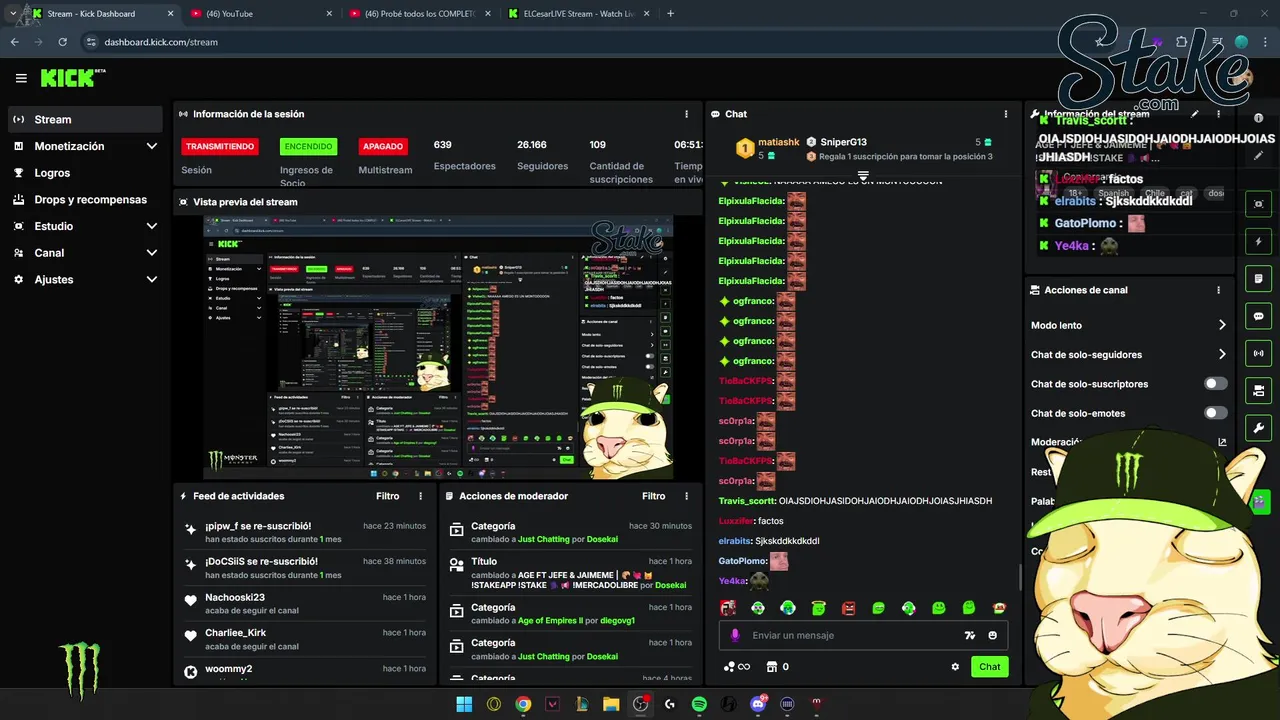Screen dimensions: 1280x720
Task: Open the Chat panel three-dot menu
Action: [x=1006, y=114]
